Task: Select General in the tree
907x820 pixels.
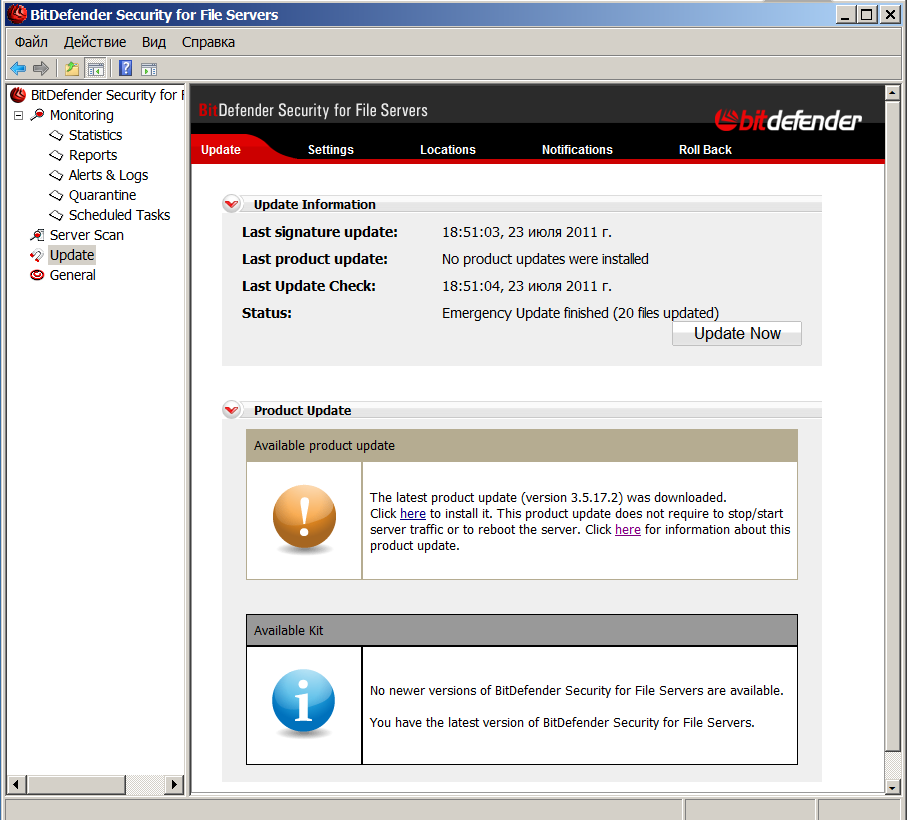Action: click(x=72, y=275)
